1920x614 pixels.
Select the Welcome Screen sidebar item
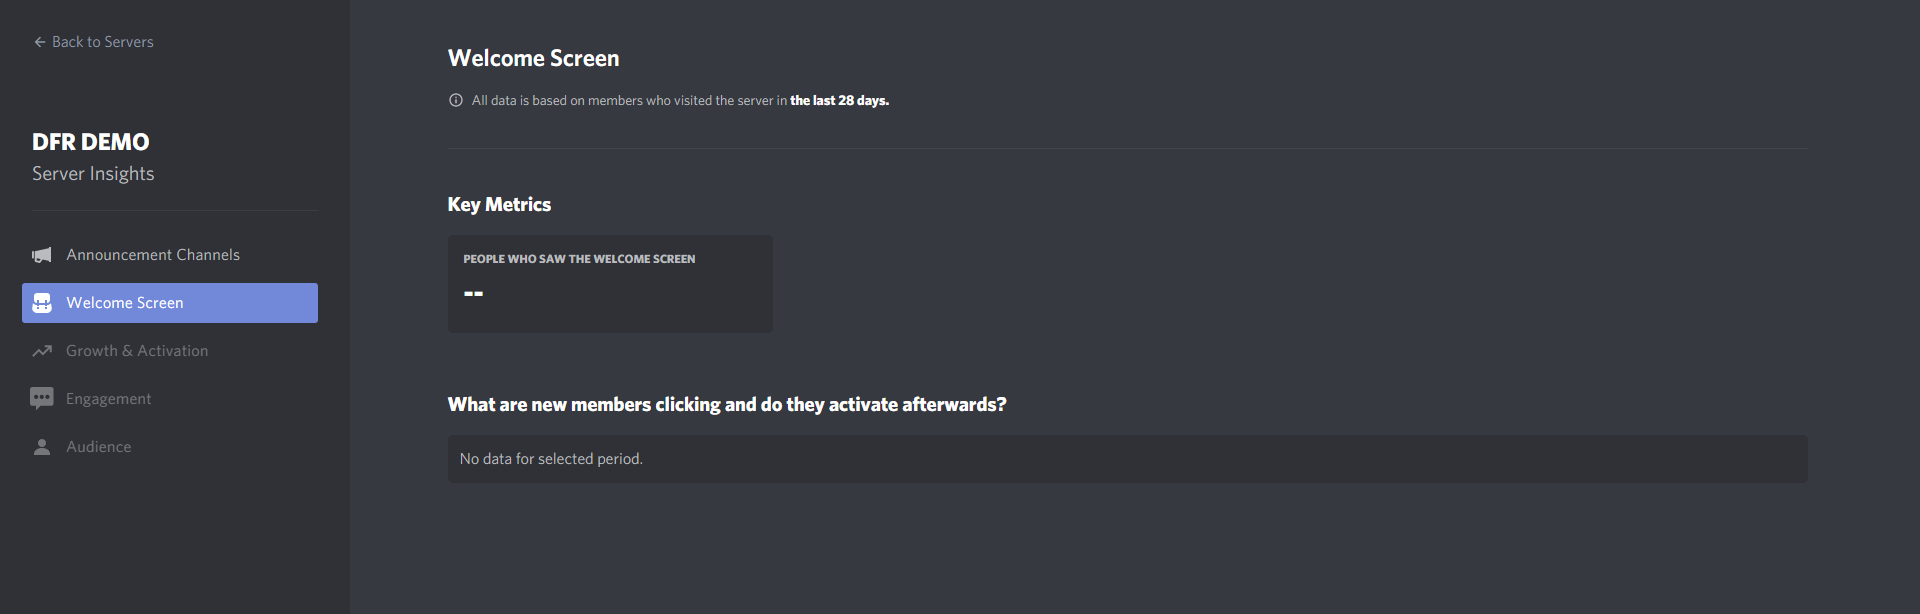170,303
